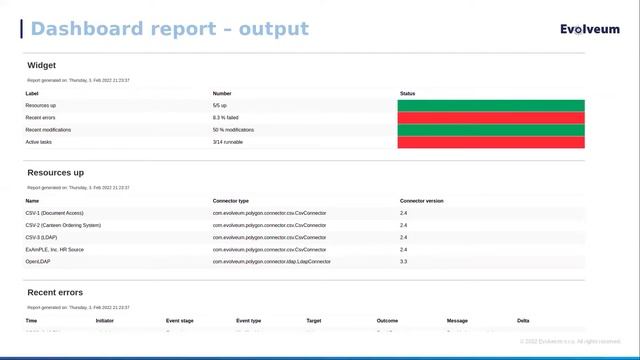The image size is (640, 360).
Task: Click the Event type column header
Action: point(249,321)
